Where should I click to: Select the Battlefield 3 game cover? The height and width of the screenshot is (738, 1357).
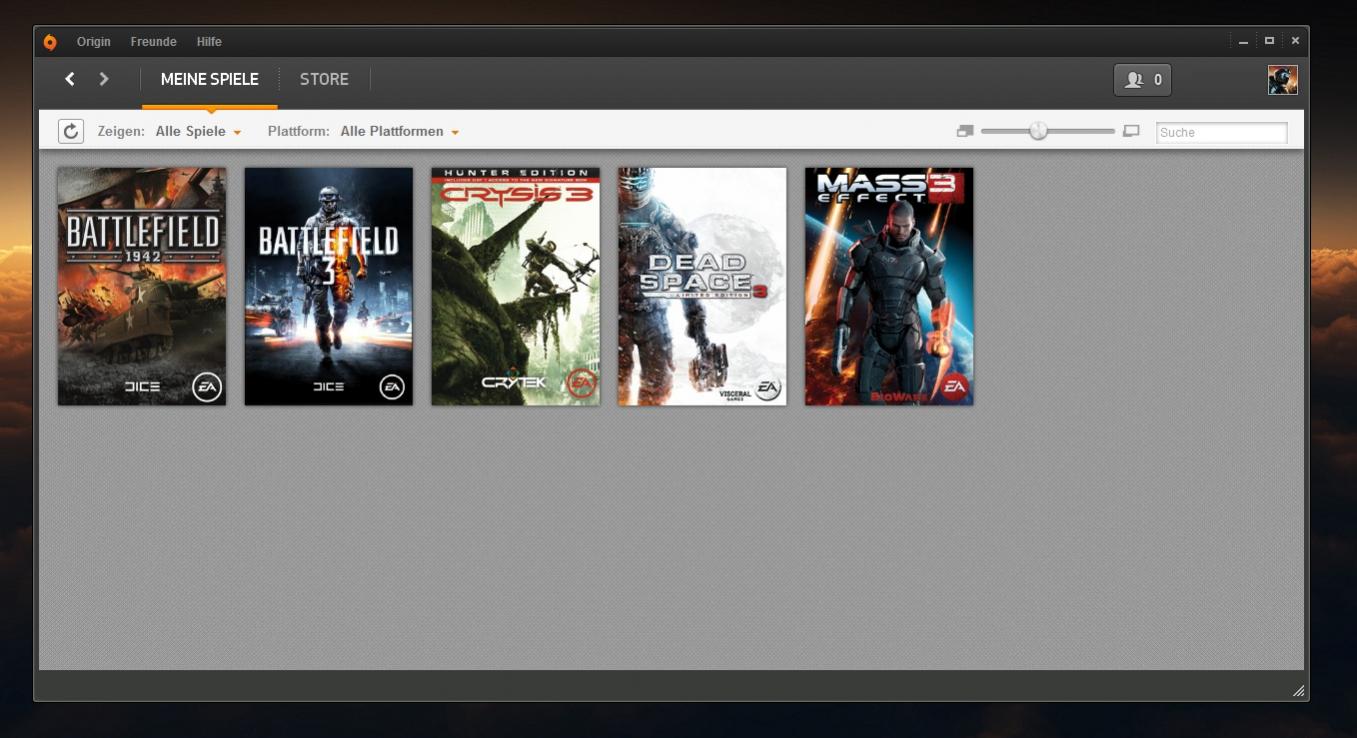point(329,286)
